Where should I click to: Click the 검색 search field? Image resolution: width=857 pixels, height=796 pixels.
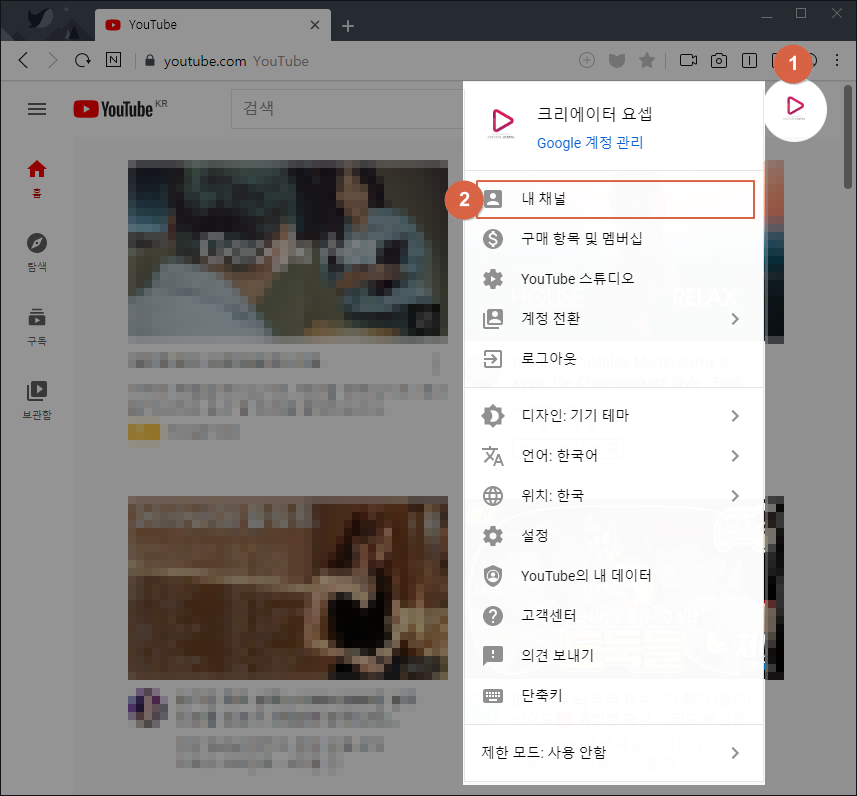347,109
